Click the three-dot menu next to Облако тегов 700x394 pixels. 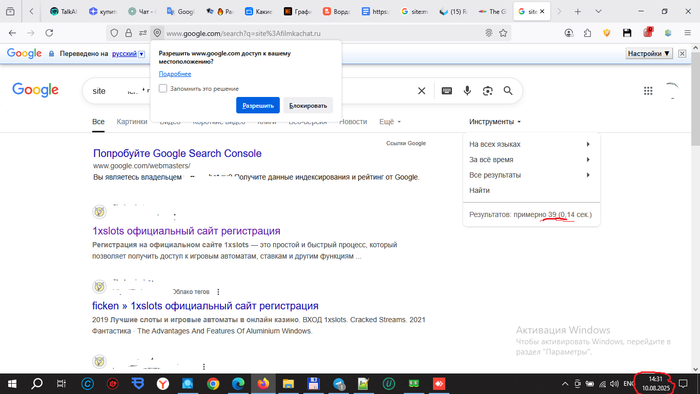[x=218, y=292]
